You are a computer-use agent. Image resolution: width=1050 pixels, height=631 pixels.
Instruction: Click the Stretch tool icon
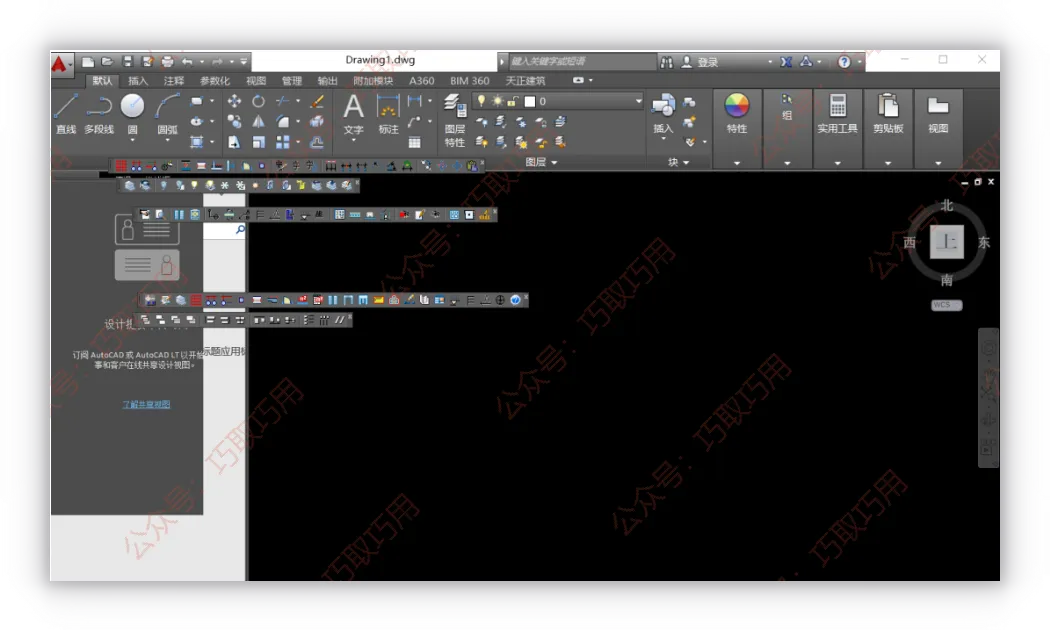234,142
